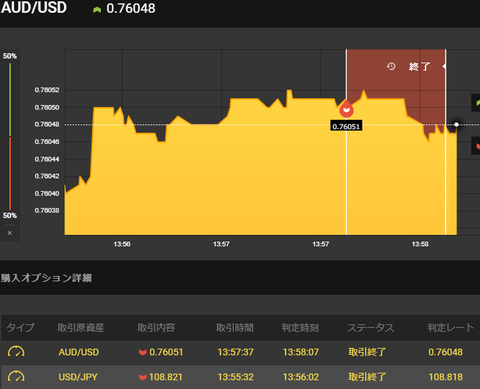Click 取引終了 status in AUD/USD row

click(x=367, y=352)
